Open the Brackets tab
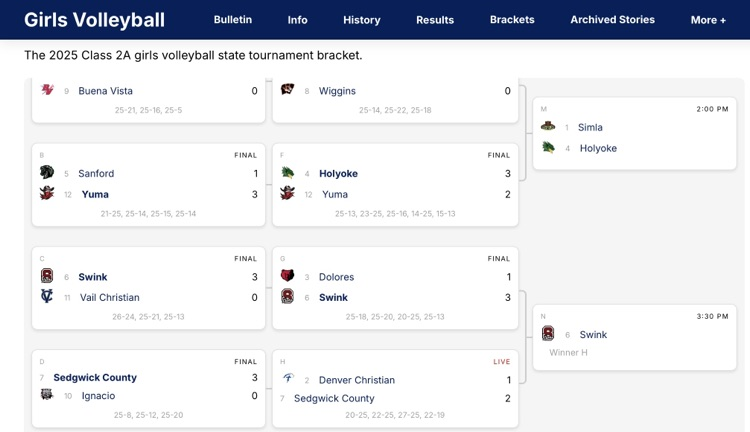 (512, 20)
